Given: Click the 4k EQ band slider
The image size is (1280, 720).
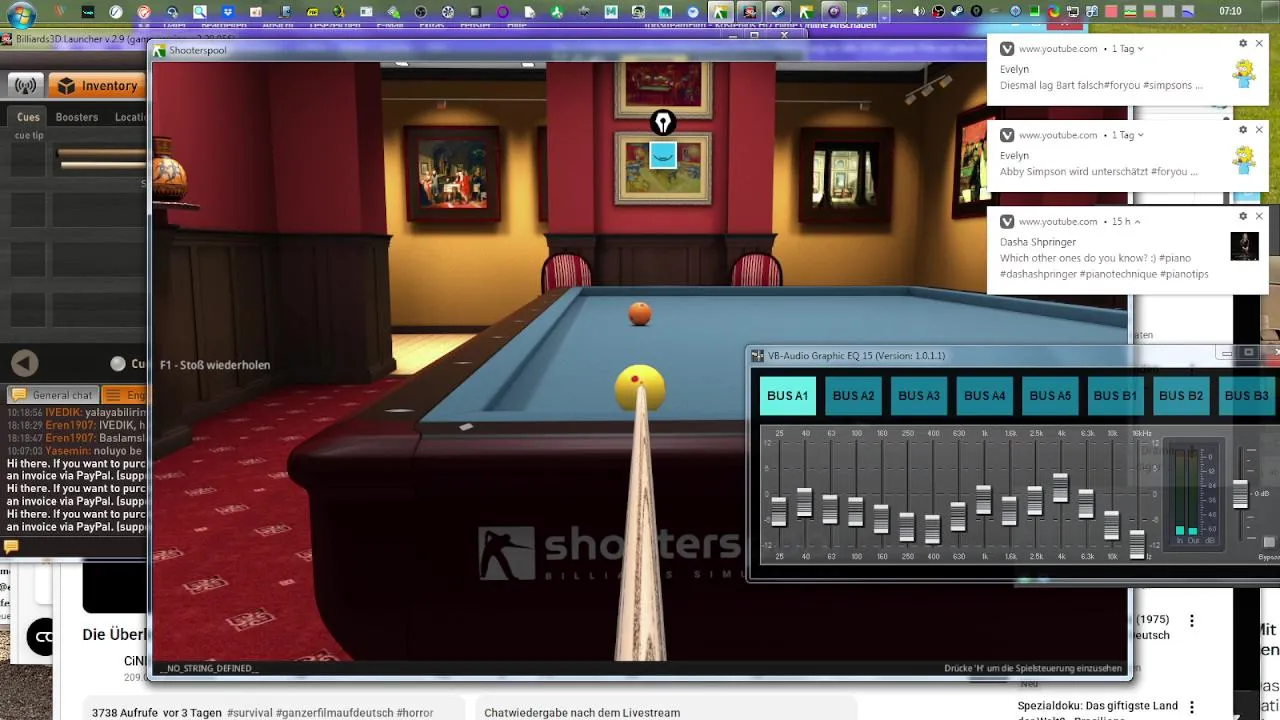Looking at the screenshot, I should pos(1060,486).
